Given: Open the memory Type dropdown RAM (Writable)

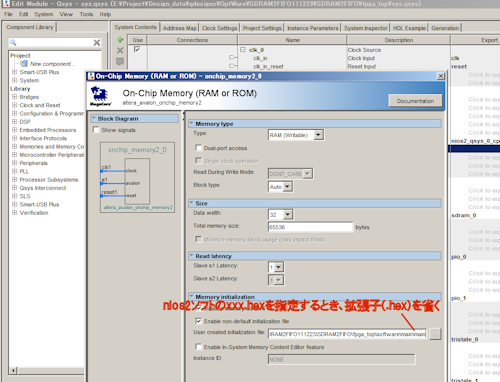Looking at the screenshot, I should pos(296,135).
